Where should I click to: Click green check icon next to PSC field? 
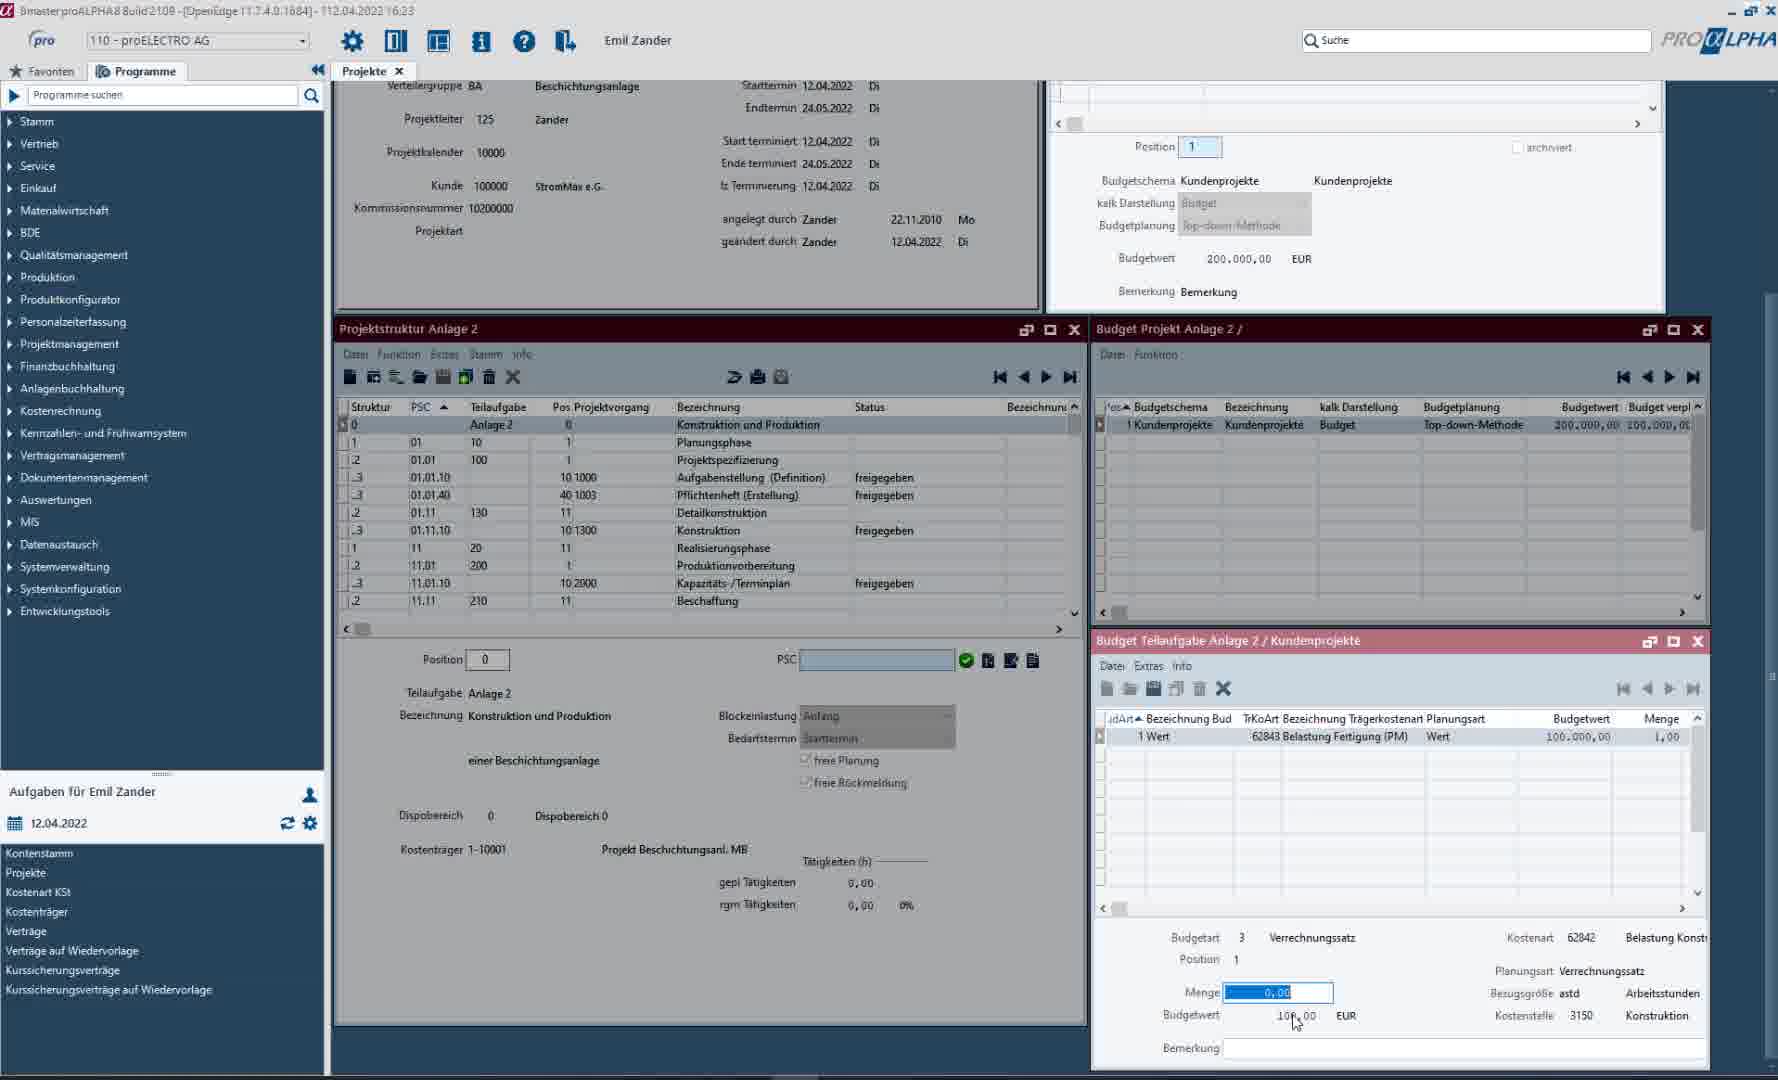[966, 660]
